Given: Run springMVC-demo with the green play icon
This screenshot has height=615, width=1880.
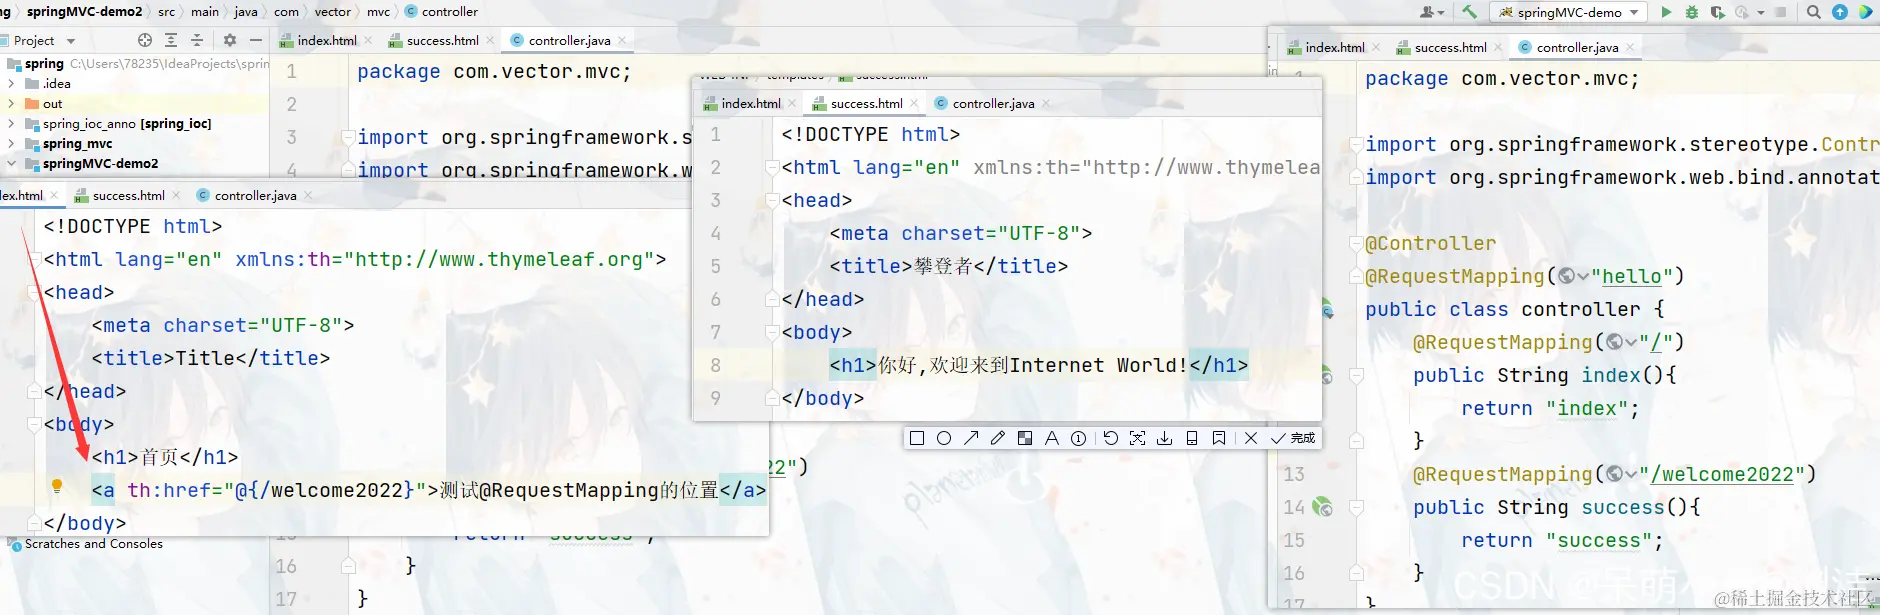Looking at the screenshot, I should pyautogui.click(x=1666, y=12).
